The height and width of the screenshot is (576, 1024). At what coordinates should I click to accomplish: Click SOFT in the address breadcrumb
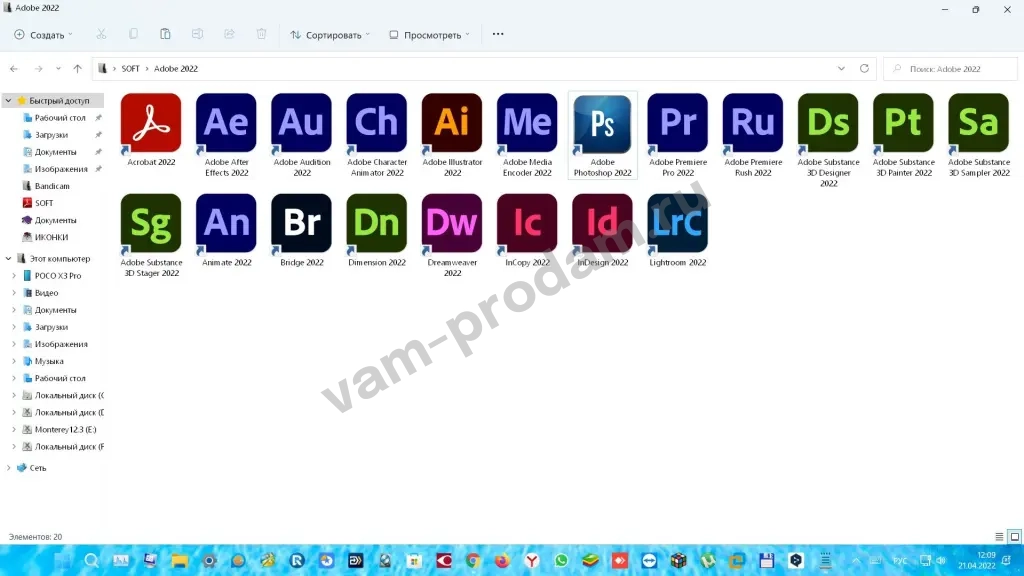click(130, 69)
